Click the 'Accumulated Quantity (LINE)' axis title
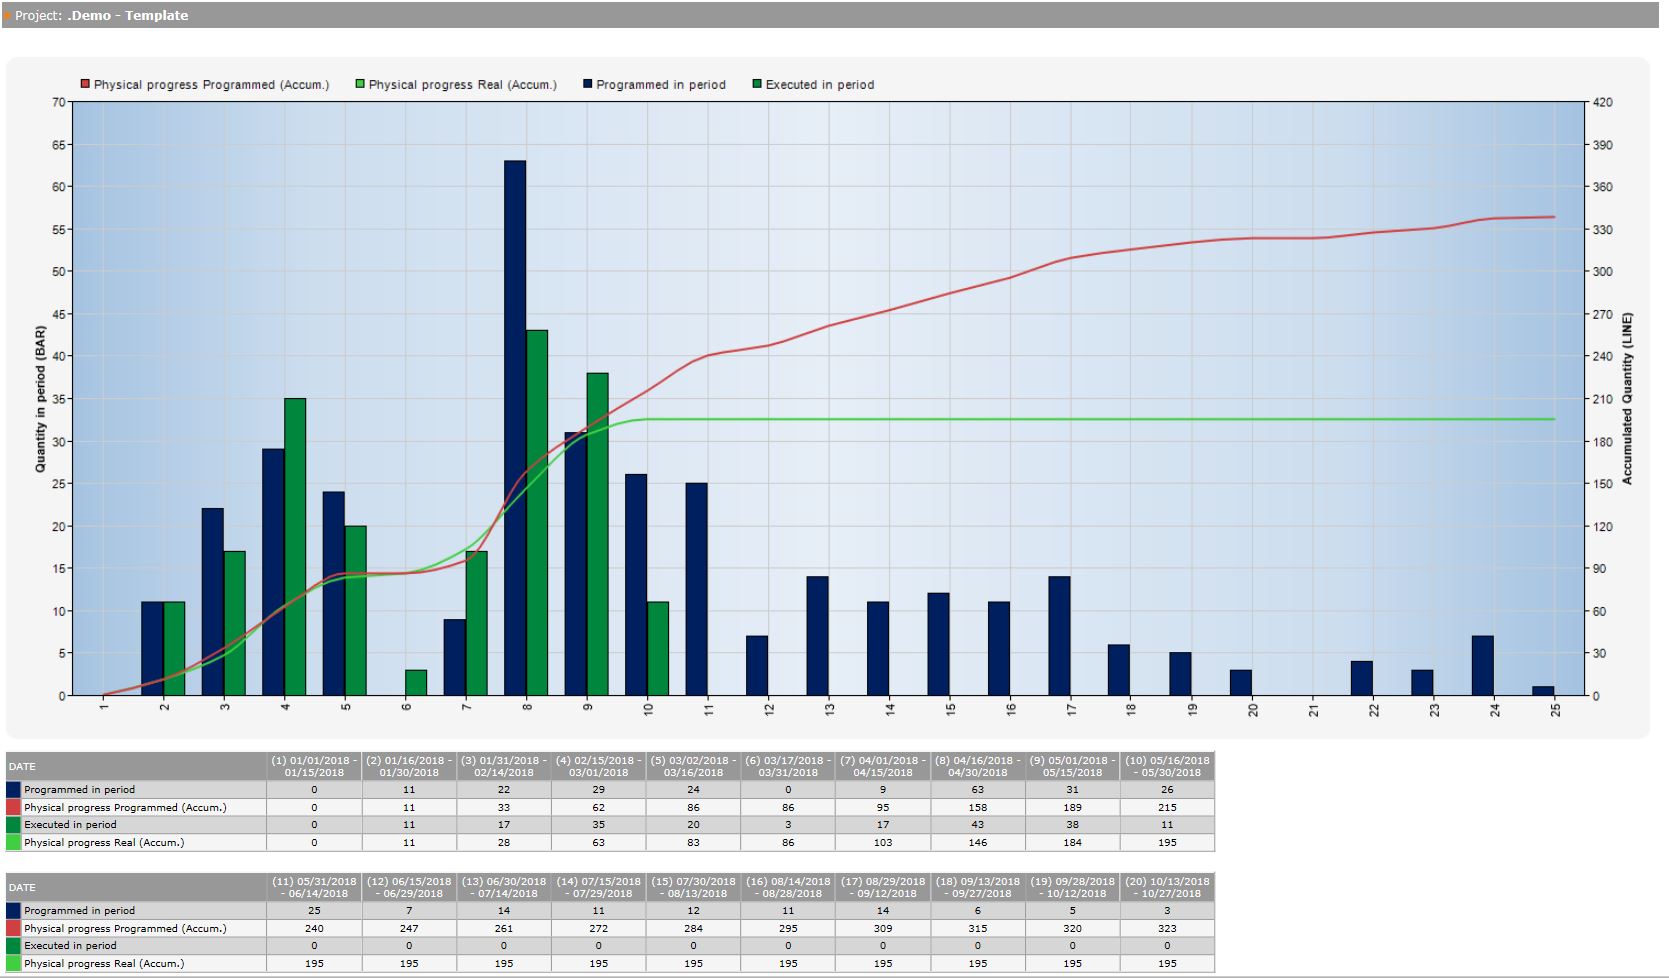 point(1627,399)
